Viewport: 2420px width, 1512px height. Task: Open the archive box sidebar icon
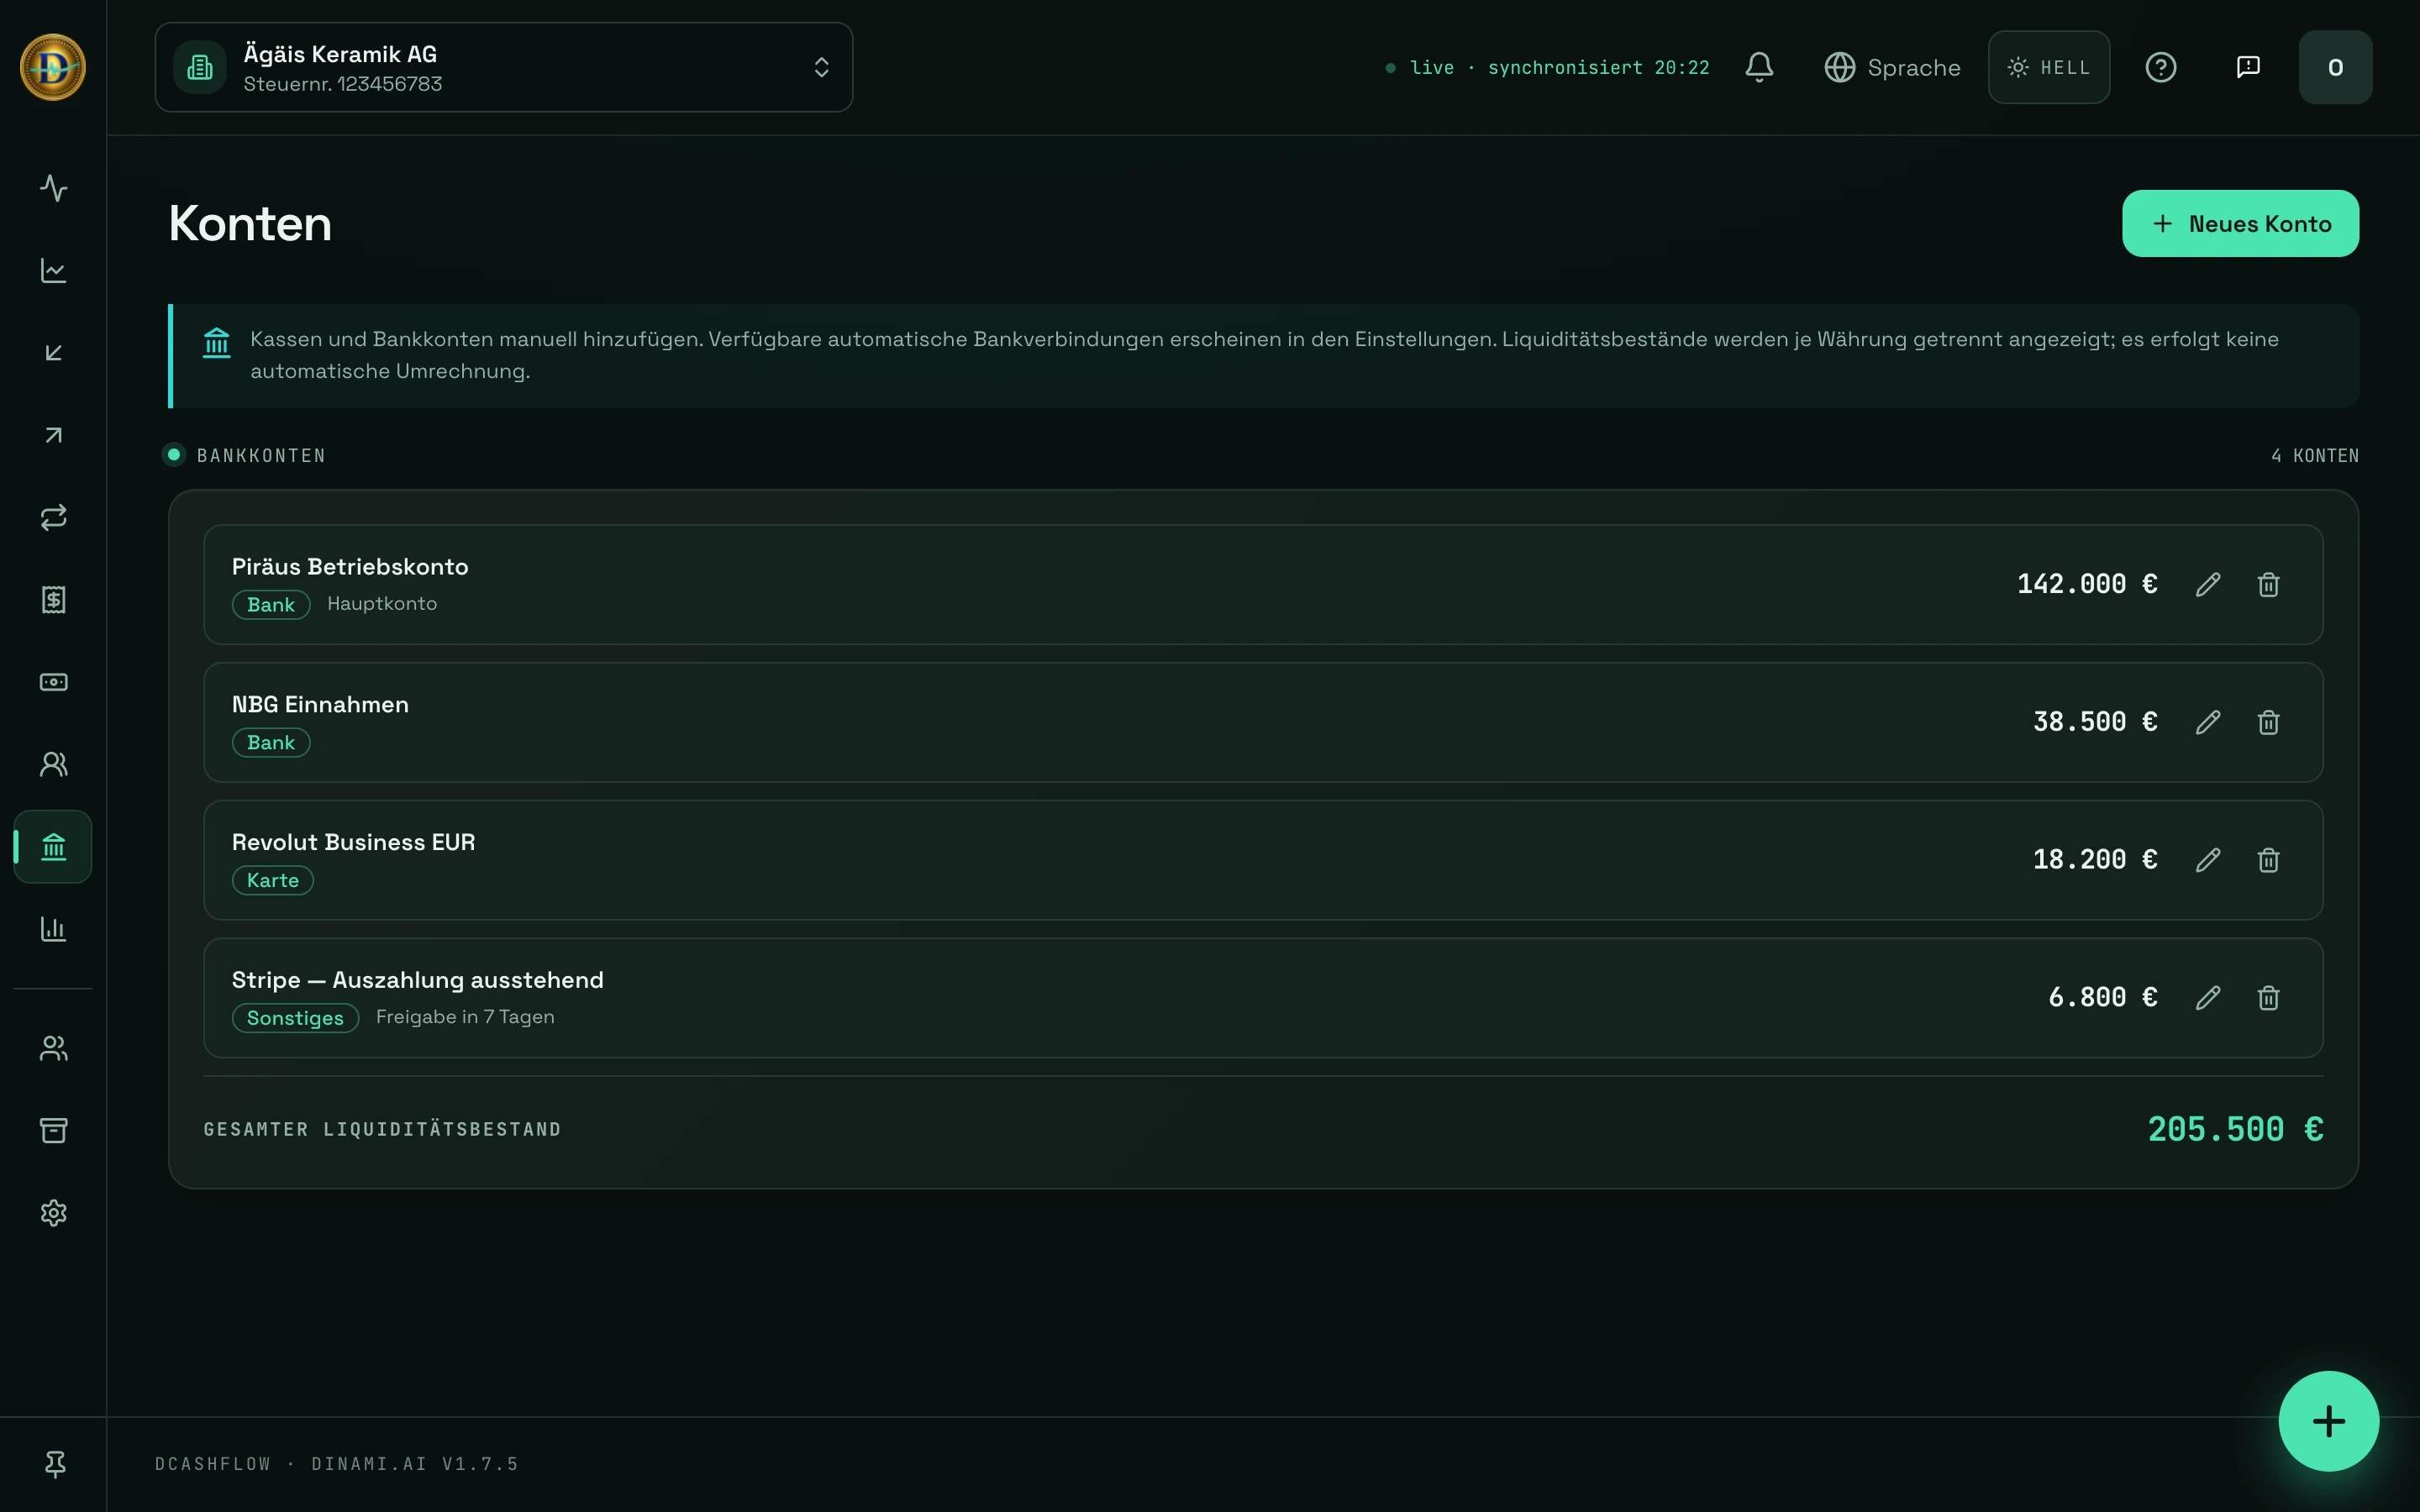click(x=53, y=1130)
